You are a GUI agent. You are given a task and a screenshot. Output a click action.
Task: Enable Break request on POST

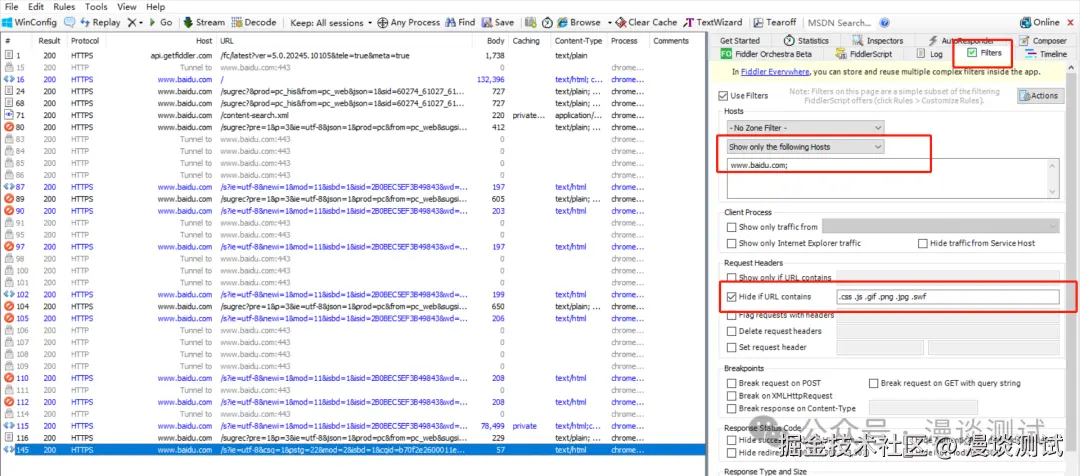[x=731, y=383]
